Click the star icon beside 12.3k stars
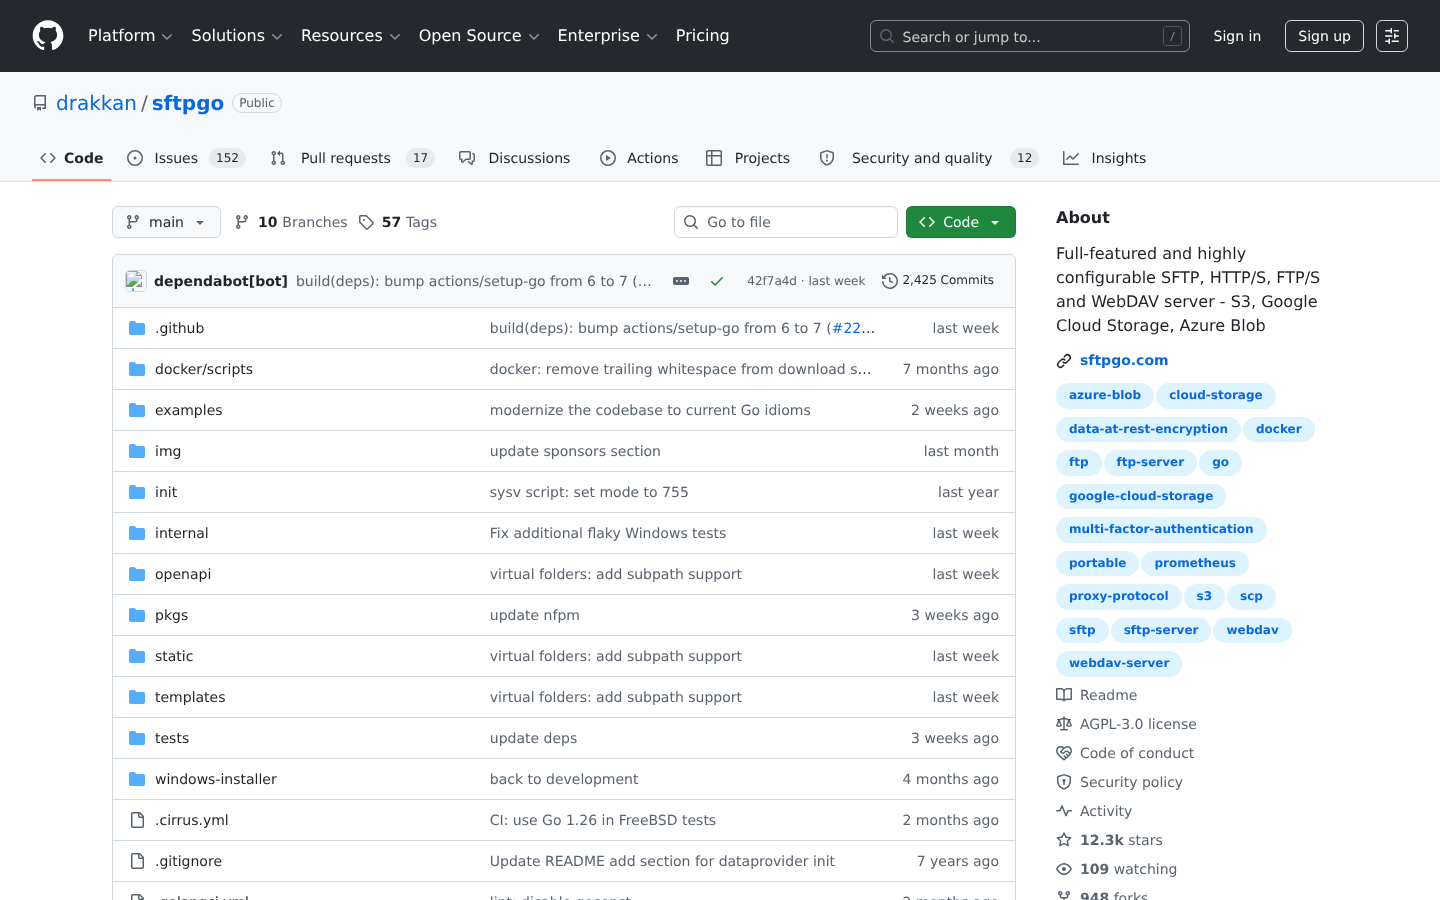Viewport: 1440px width, 900px height. pos(1064,840)
